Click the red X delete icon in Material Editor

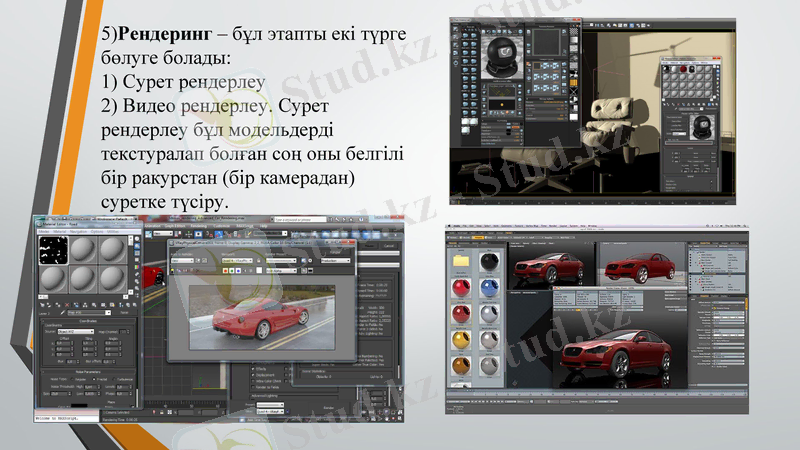(67, 305)
